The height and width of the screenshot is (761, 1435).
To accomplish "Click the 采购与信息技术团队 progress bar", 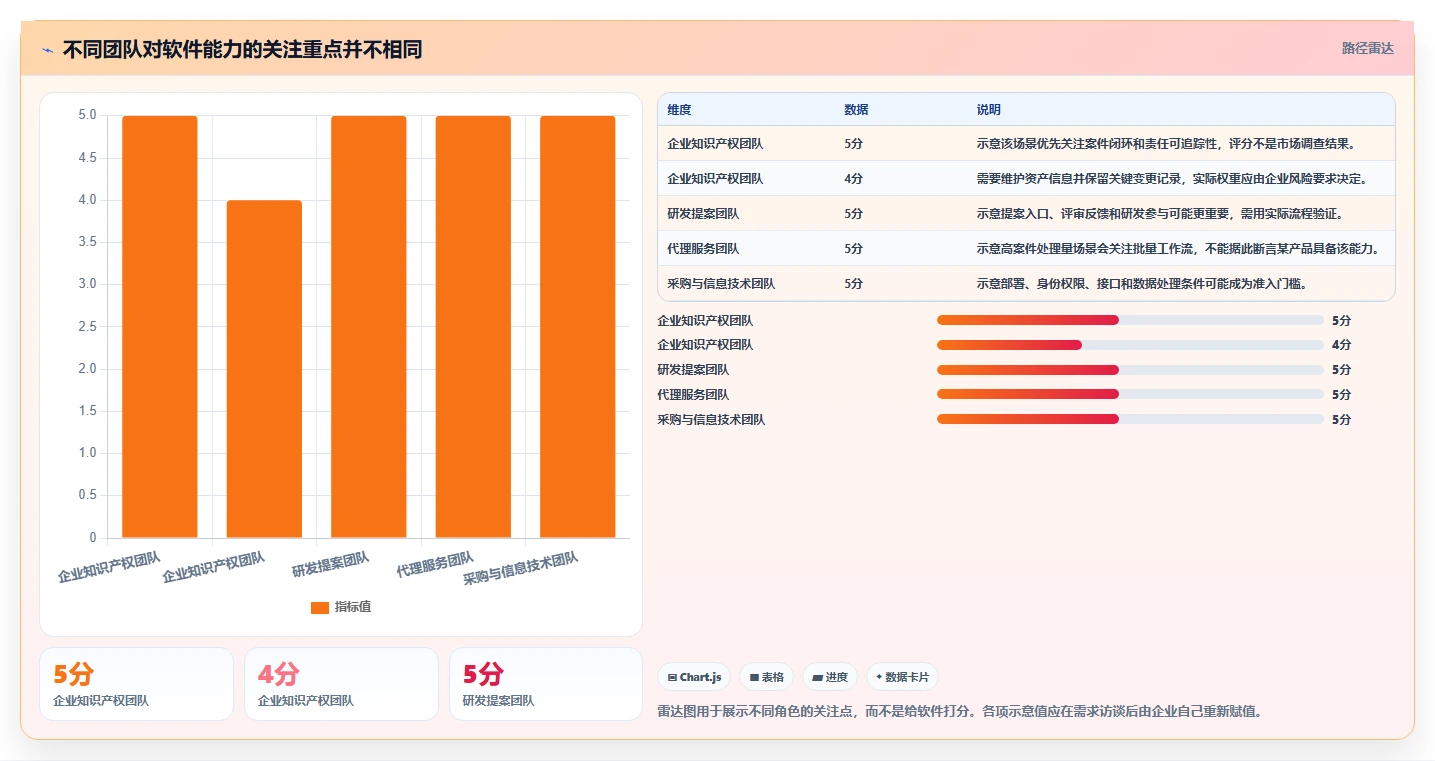I will 1130,420.
